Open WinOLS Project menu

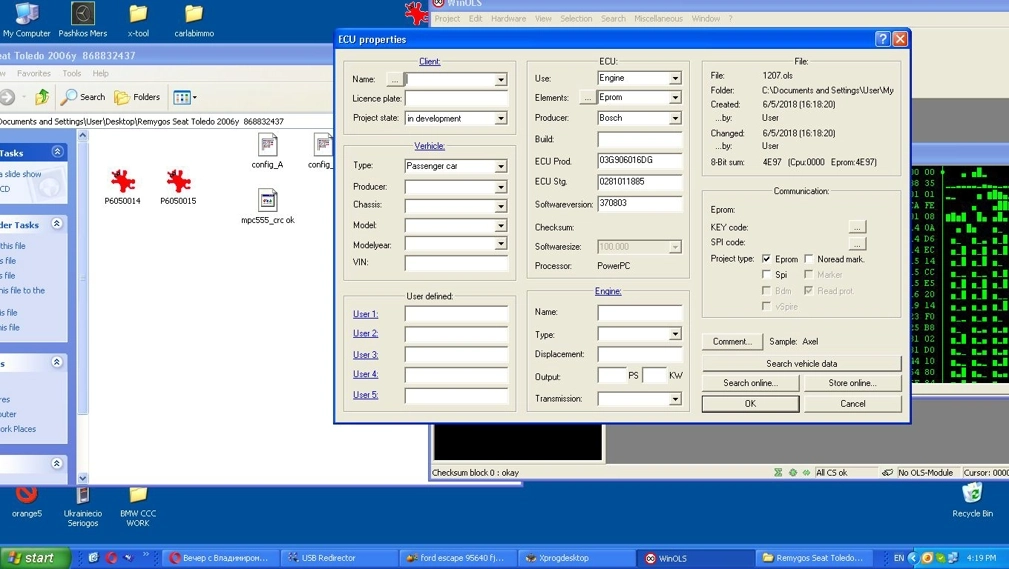pyautogui.click(x=447, y=19)
